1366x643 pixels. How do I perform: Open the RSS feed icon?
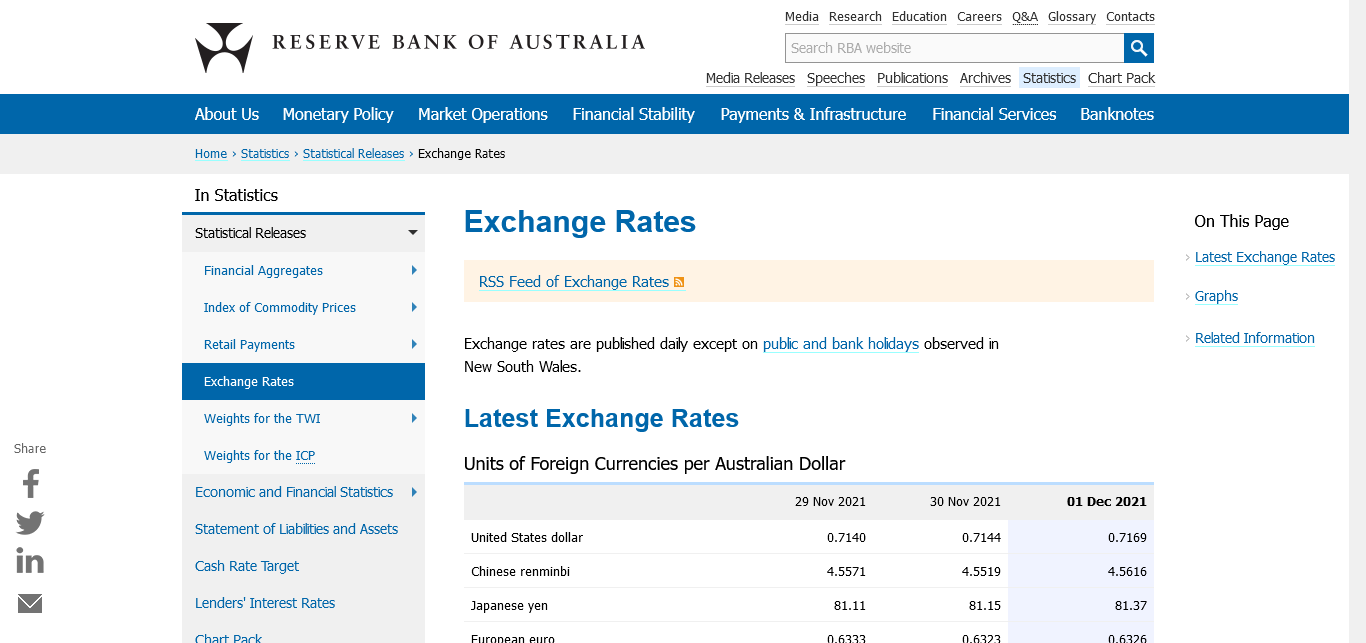coord(679,283)
